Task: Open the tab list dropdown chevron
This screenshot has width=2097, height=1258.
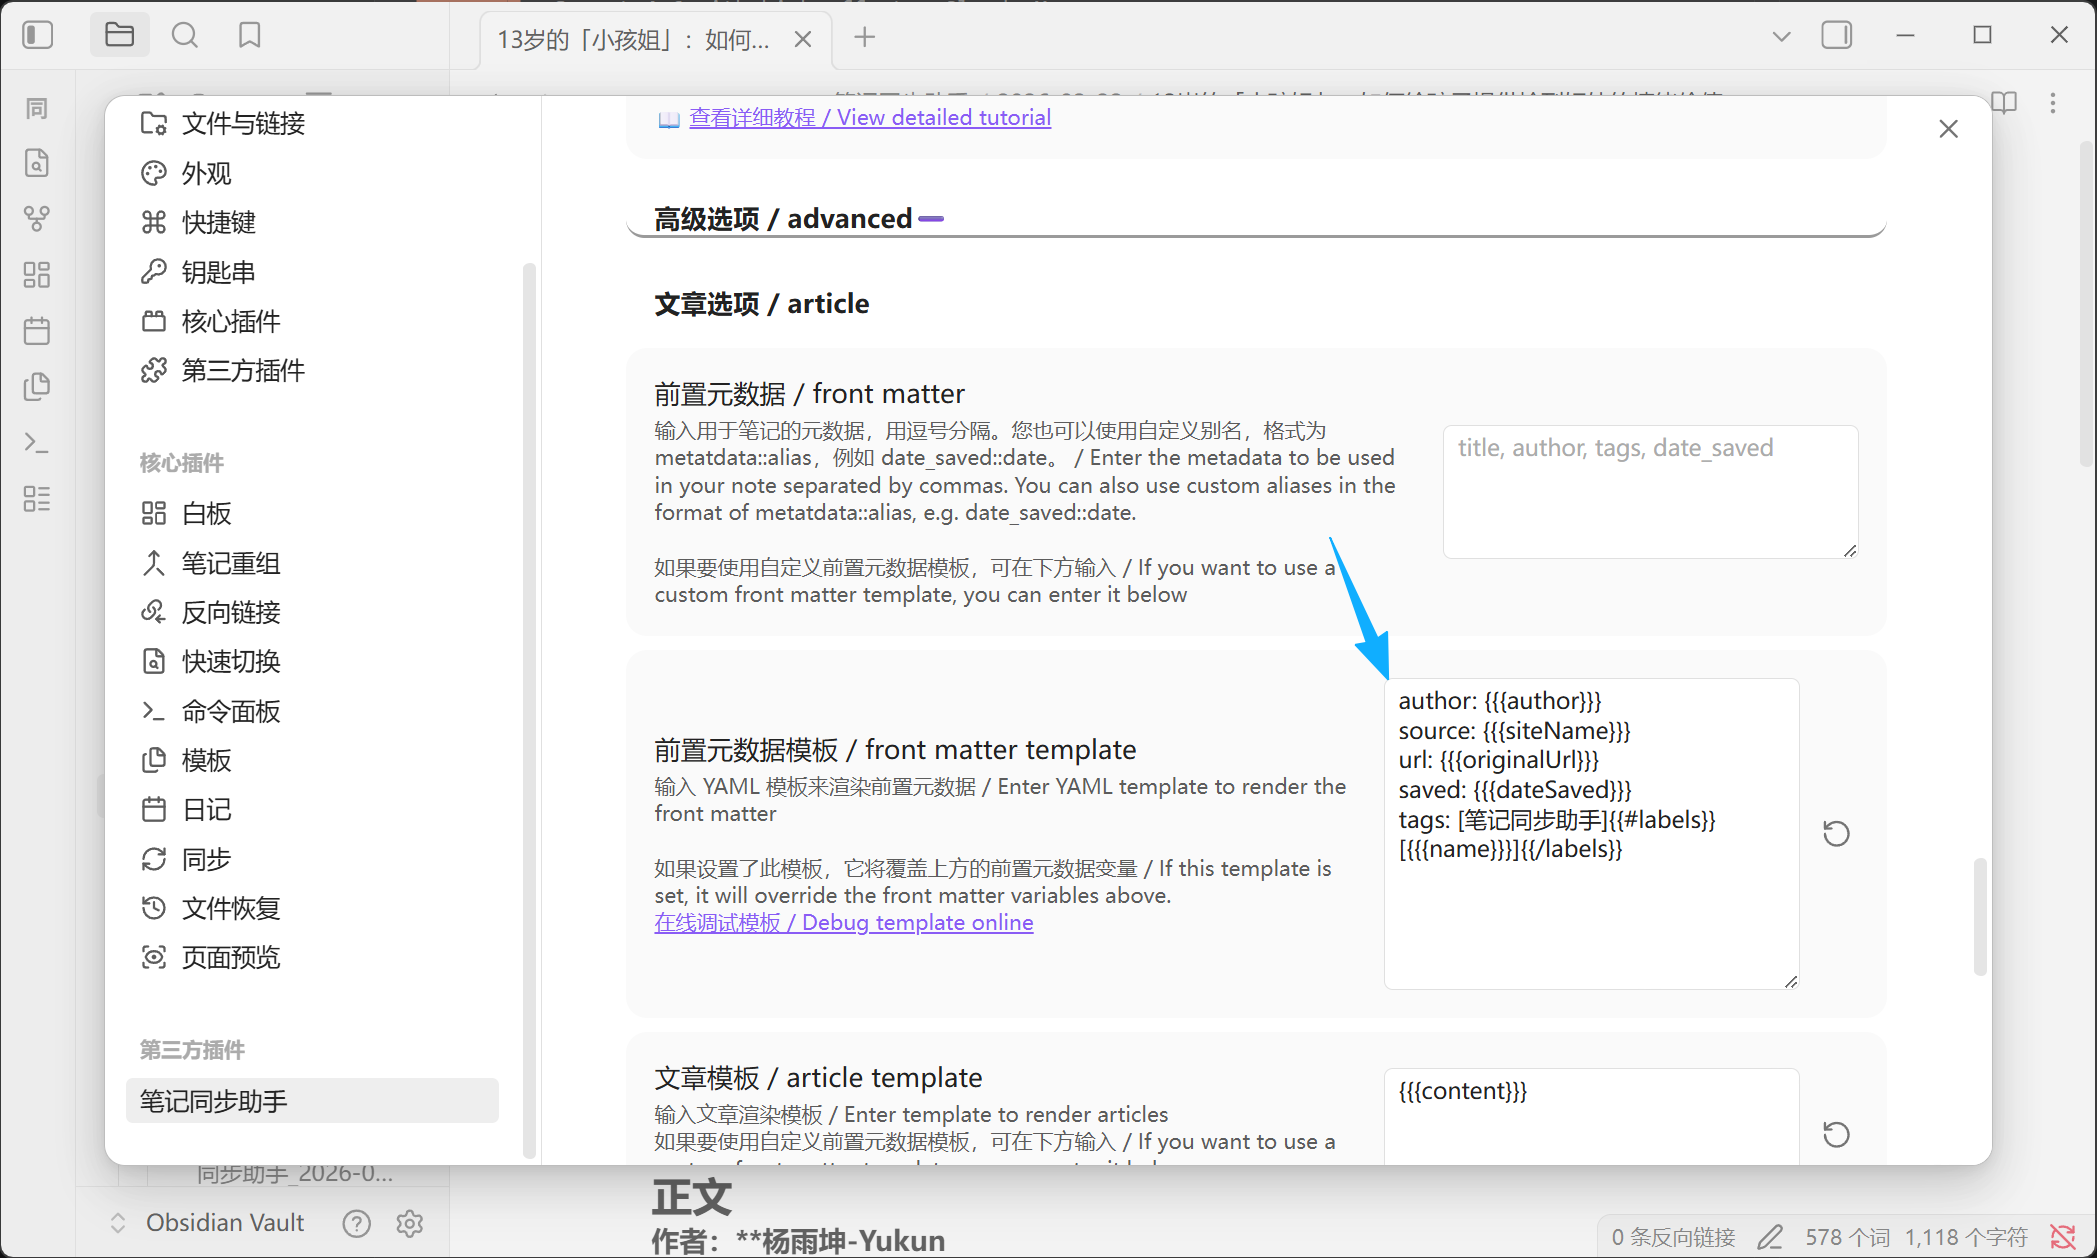Action: click(1781, 37)
